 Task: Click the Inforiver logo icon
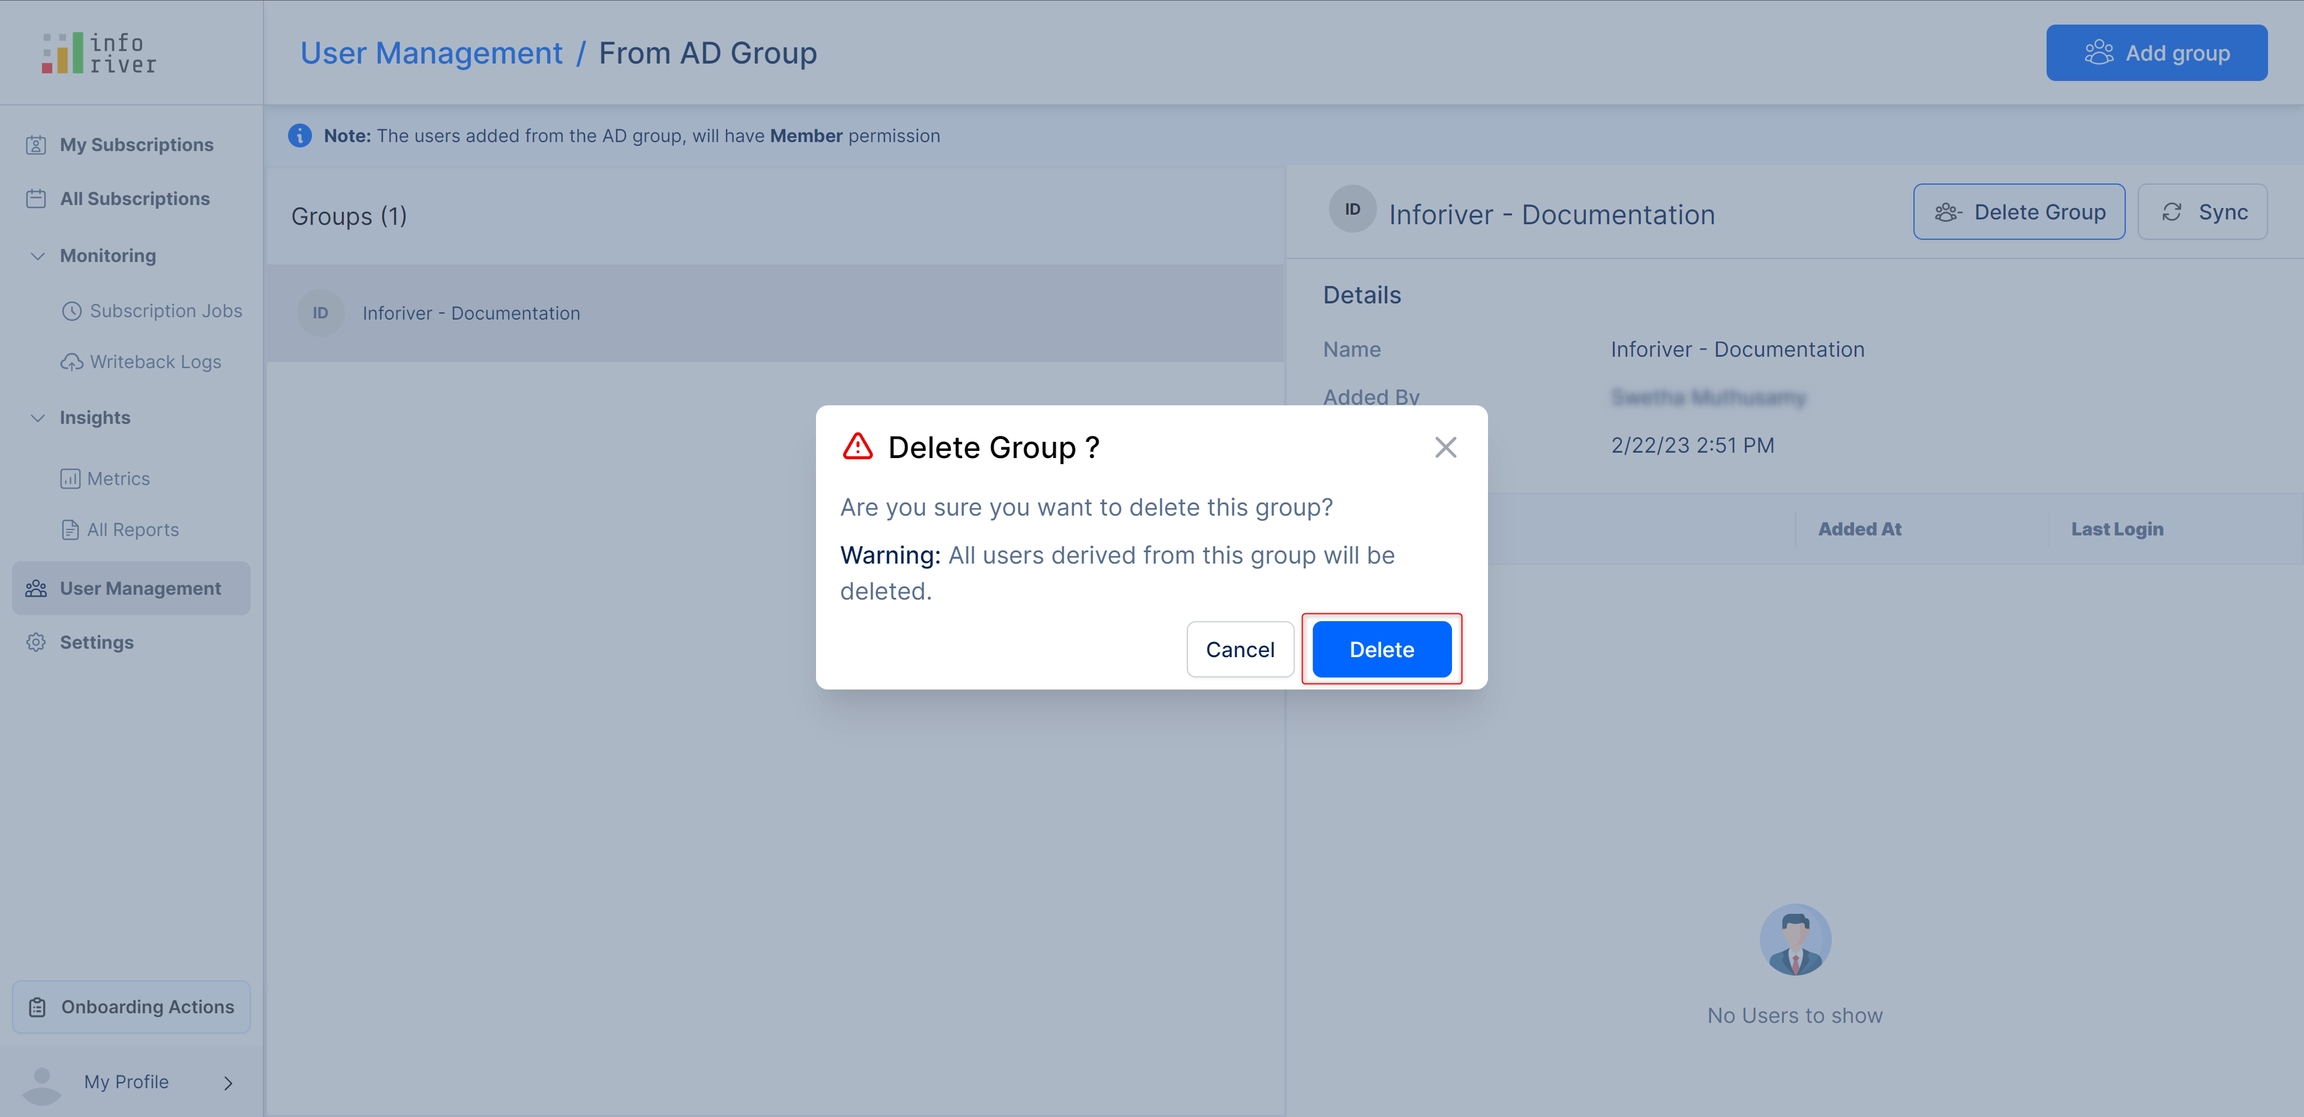click(x=62, y=53)
